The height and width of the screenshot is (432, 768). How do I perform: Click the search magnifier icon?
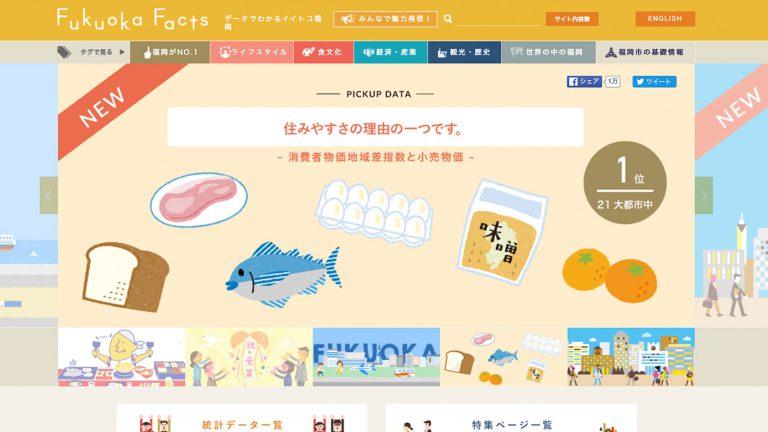(448, 19)
